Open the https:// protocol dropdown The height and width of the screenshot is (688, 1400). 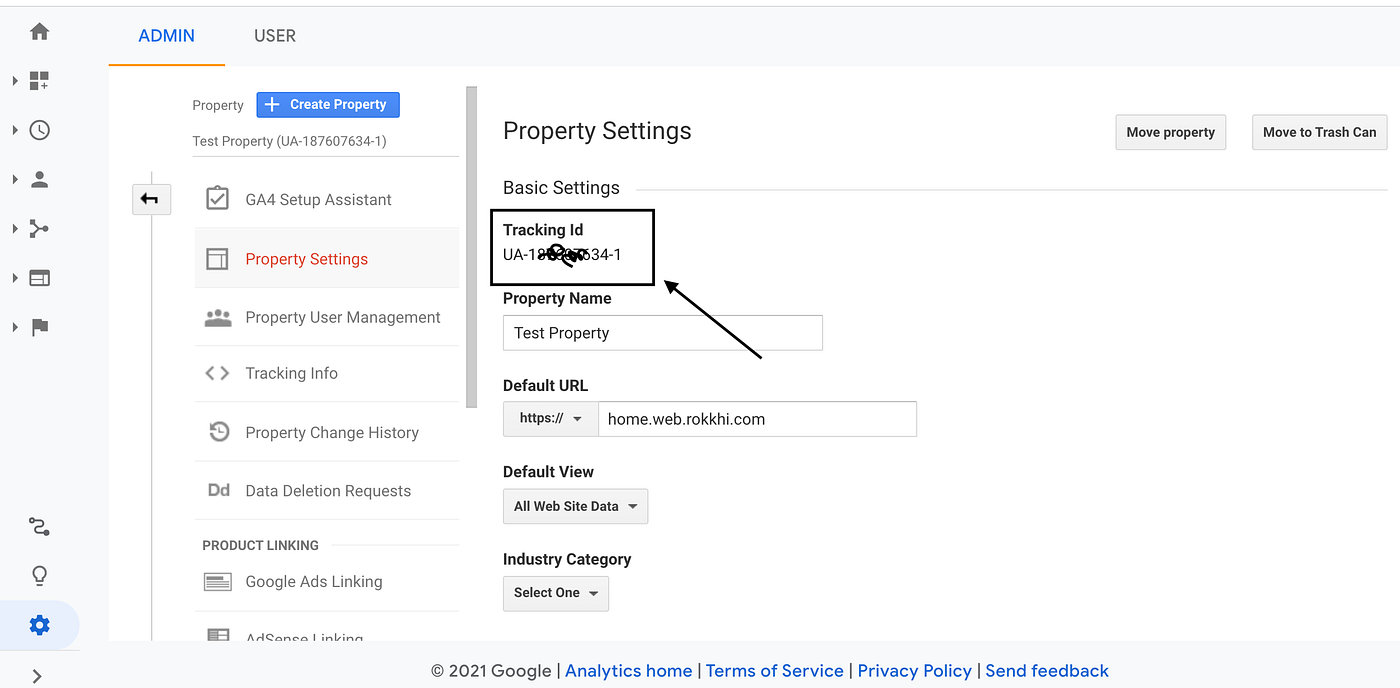(x=550, y=419)
